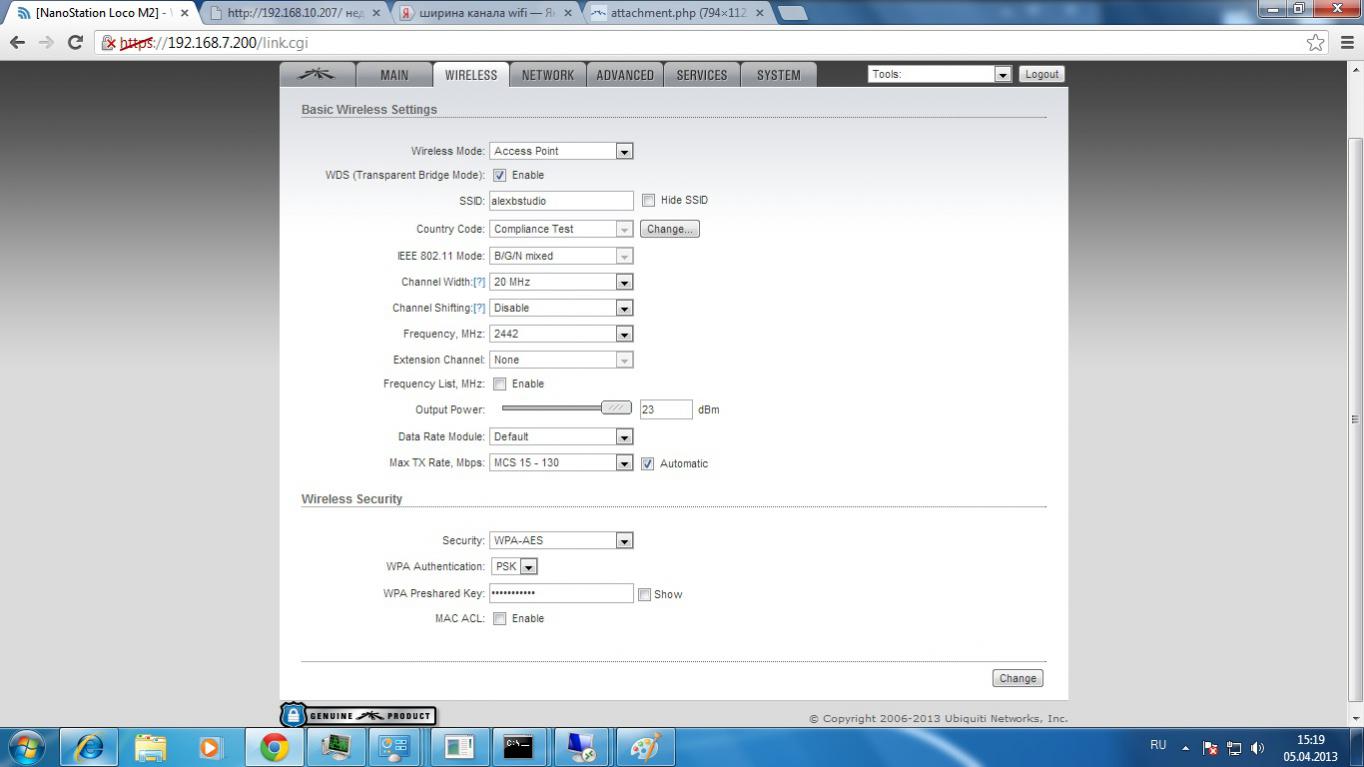Click the Genuine Product badge

(358, 715)
